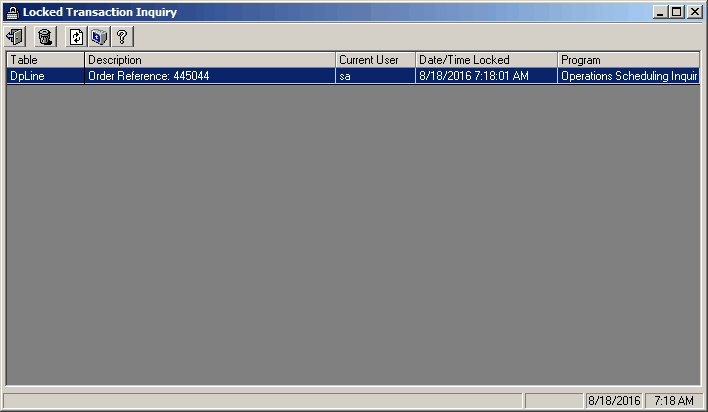Image resolution: width=708 pixels, height=412 pixels.
Task: Click the Exit door icon in the toolbar
Action: pyautogui.click(x=15, y=37)
